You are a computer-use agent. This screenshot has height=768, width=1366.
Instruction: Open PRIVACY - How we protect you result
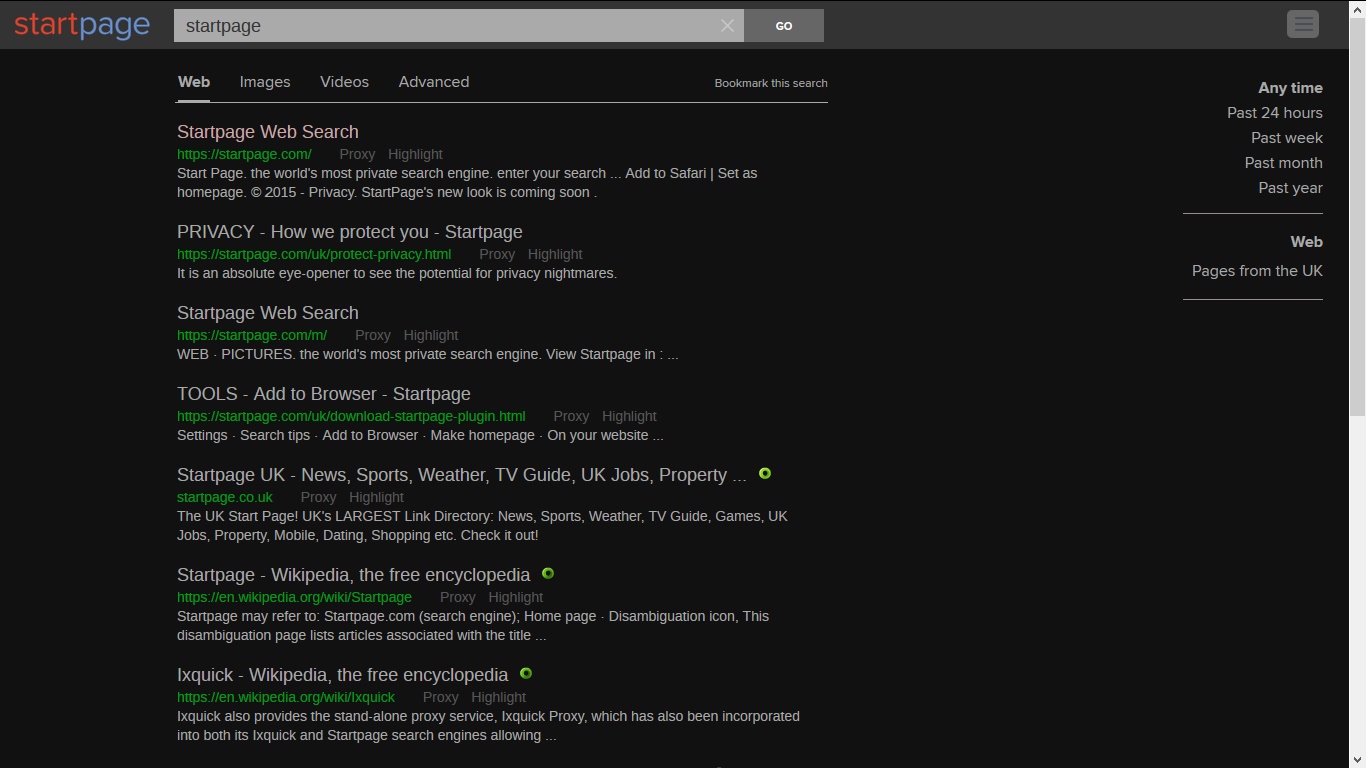click(x=350, y=232)
